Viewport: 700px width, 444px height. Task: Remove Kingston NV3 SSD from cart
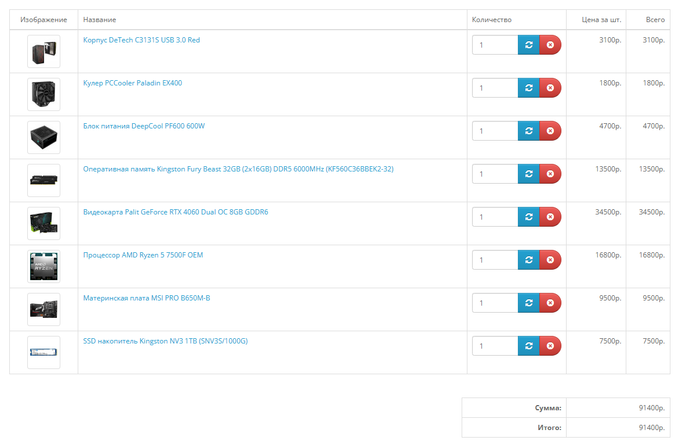tap(550, 346)
